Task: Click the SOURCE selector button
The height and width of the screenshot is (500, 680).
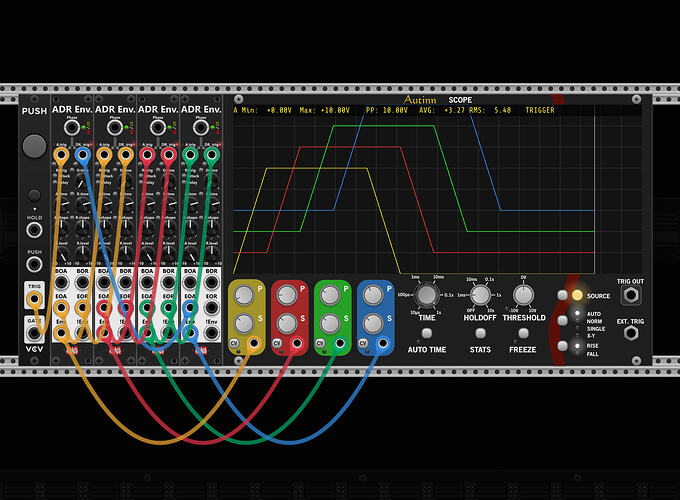Action: click(x=562, y=295)
